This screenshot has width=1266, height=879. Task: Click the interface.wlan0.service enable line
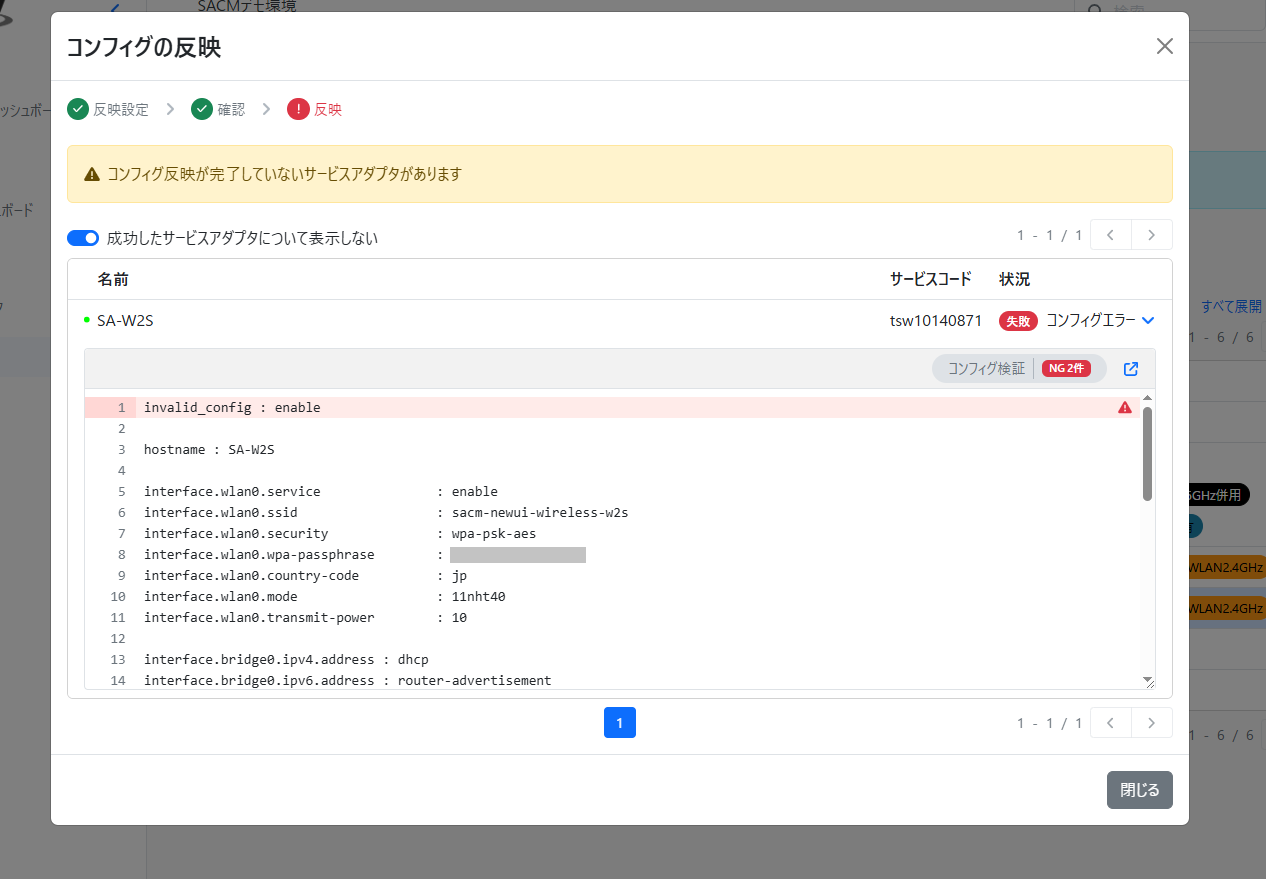321,492
